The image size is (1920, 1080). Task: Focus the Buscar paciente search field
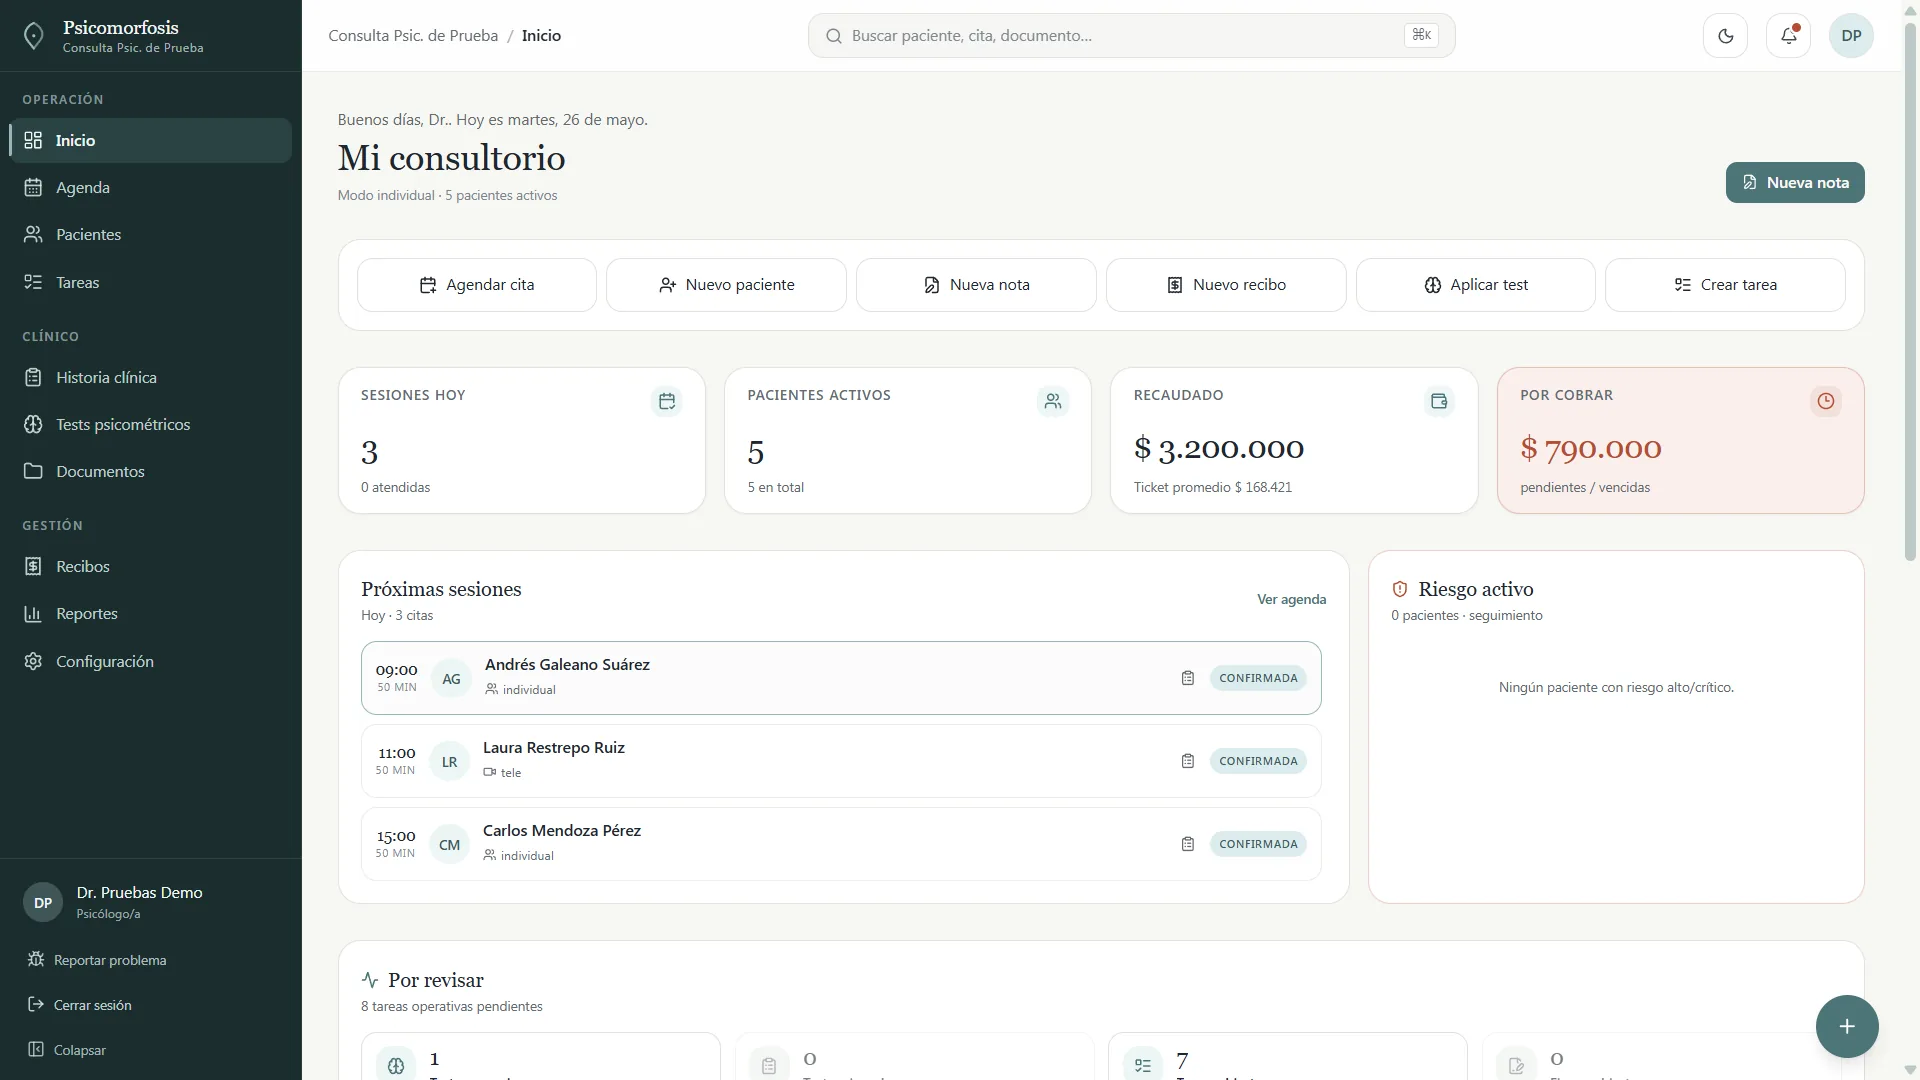click(1131, 36)
